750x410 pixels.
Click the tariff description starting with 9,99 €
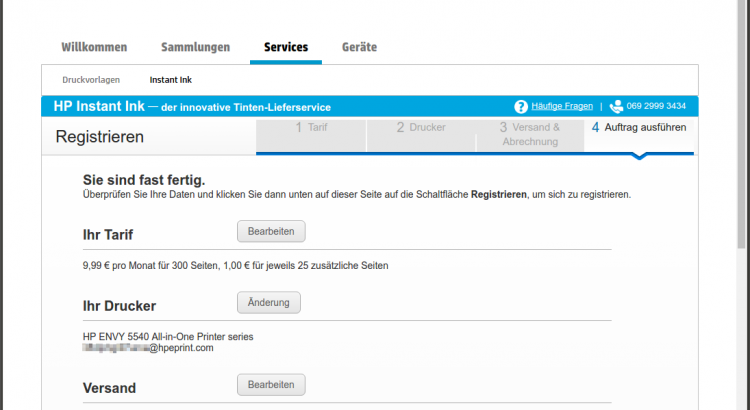click(x=235, y=266)
